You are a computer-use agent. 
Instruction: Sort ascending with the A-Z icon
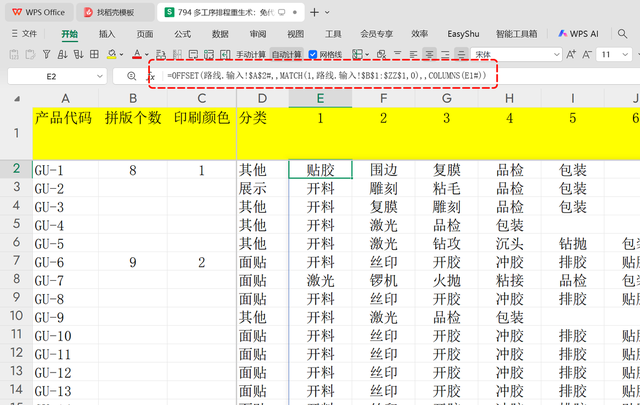pos(62,54)
